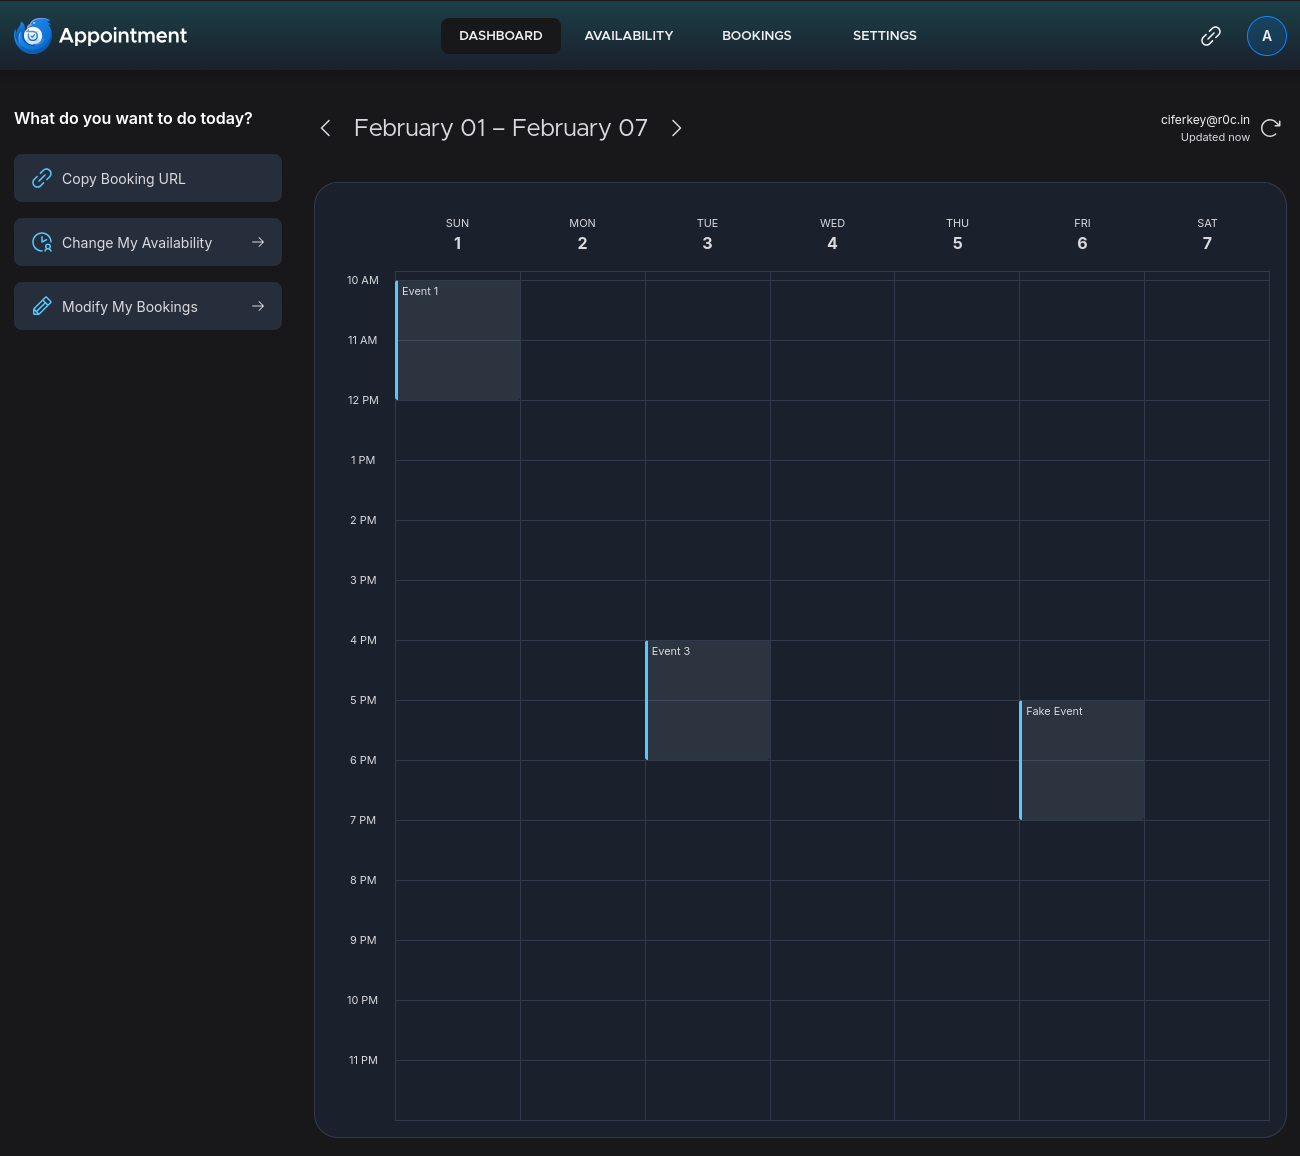The width and height of the screenshot is (1300, 1156).
Task: Select the DASHBOARD menu item
Action: point(500,35)
